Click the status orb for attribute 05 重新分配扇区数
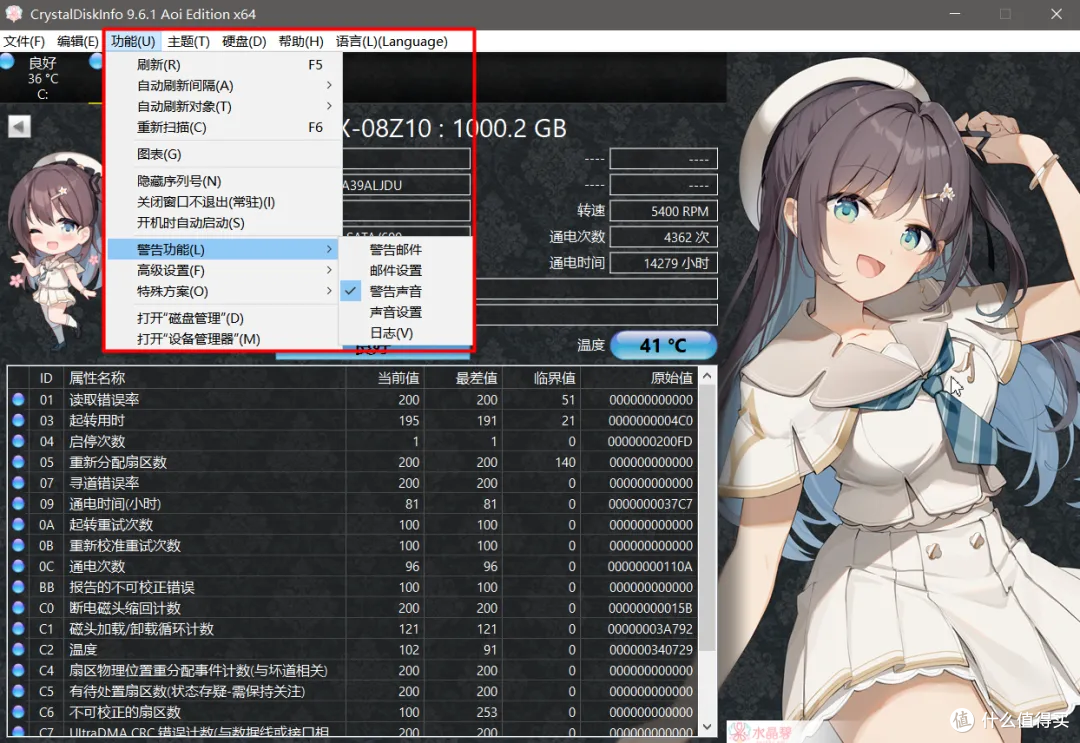Image resolution: width=1080 pixels, height=743 pixels. coord(19,462)
